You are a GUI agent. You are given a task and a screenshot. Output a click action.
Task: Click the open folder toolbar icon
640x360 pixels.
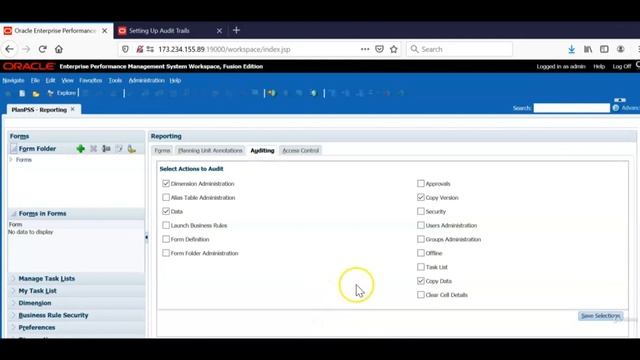click(36, 93)
